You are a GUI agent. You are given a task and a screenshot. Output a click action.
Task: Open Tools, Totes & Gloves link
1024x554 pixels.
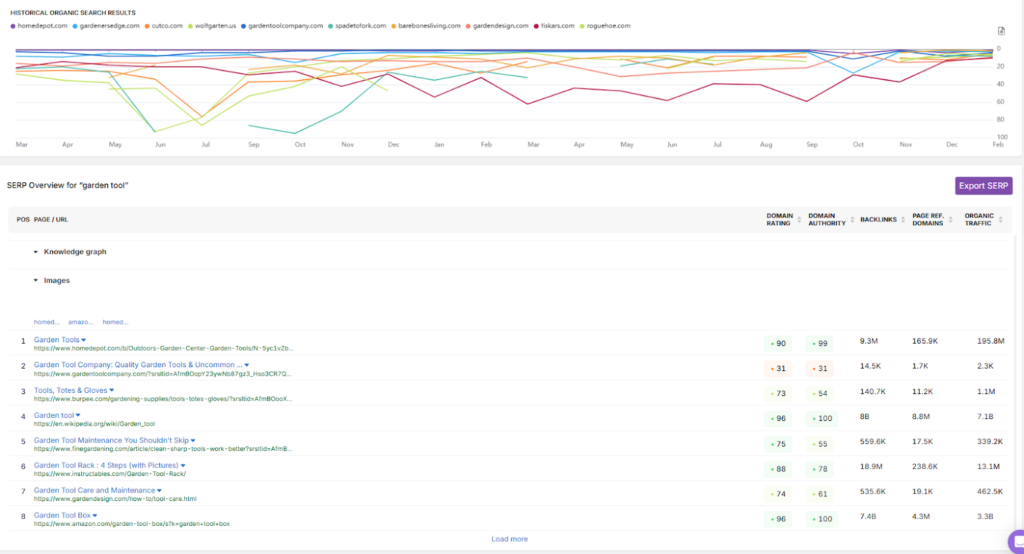(x=71, y=390)
